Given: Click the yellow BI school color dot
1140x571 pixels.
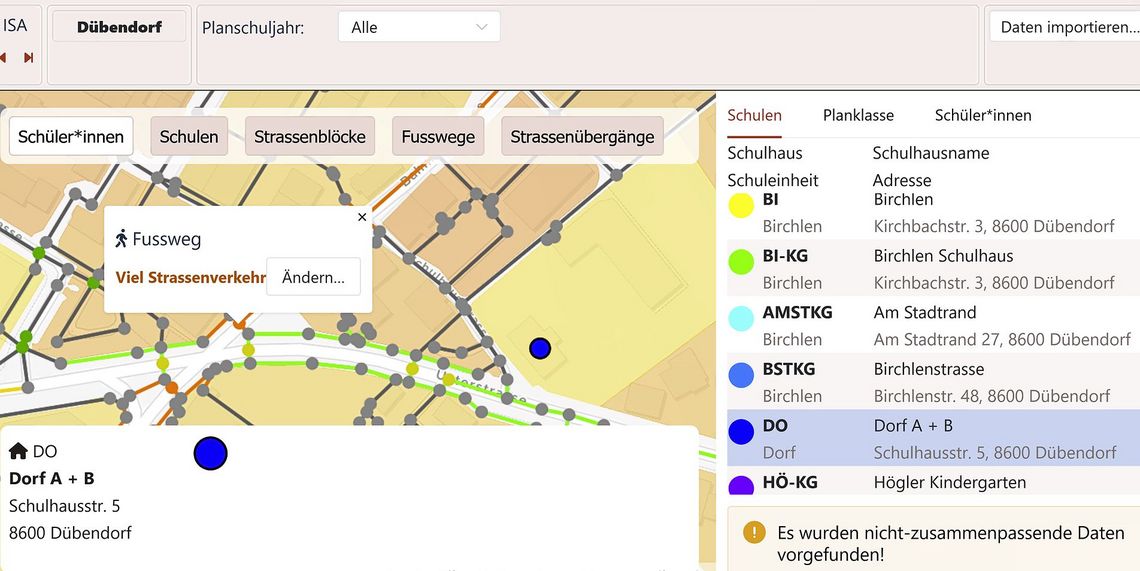Looking at the screenshot, I should (x=741, y=205).
